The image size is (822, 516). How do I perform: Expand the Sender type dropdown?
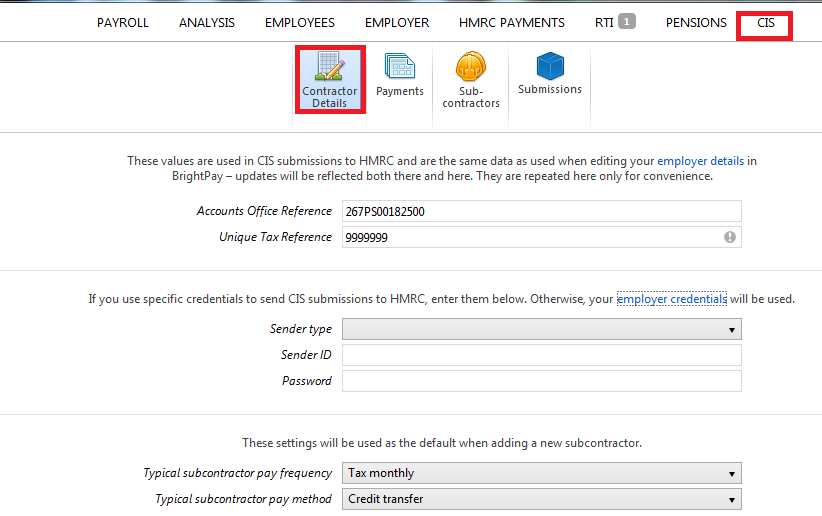542,329
